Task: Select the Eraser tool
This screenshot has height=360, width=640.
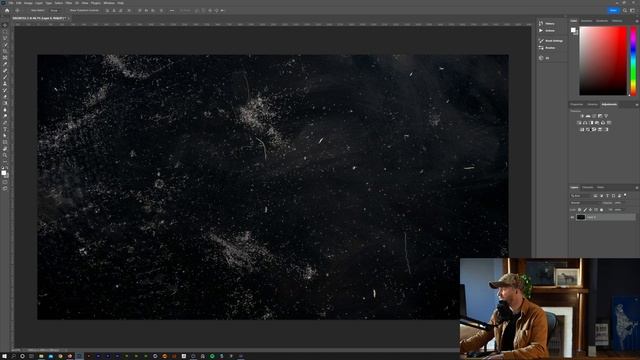Action: (5, 96)
